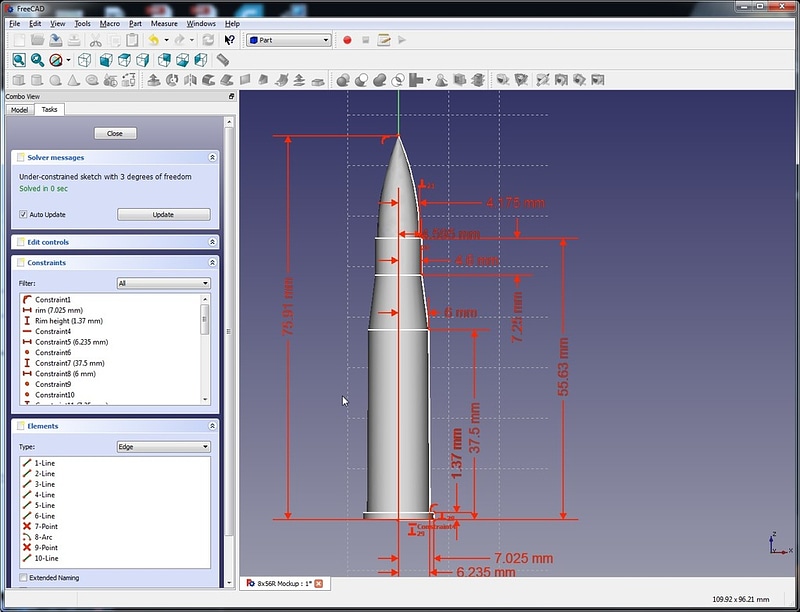The width and height of the screenshot is (800, 612).
Task: Click the Close button in Tasks panel
Action: coord(115,134)
